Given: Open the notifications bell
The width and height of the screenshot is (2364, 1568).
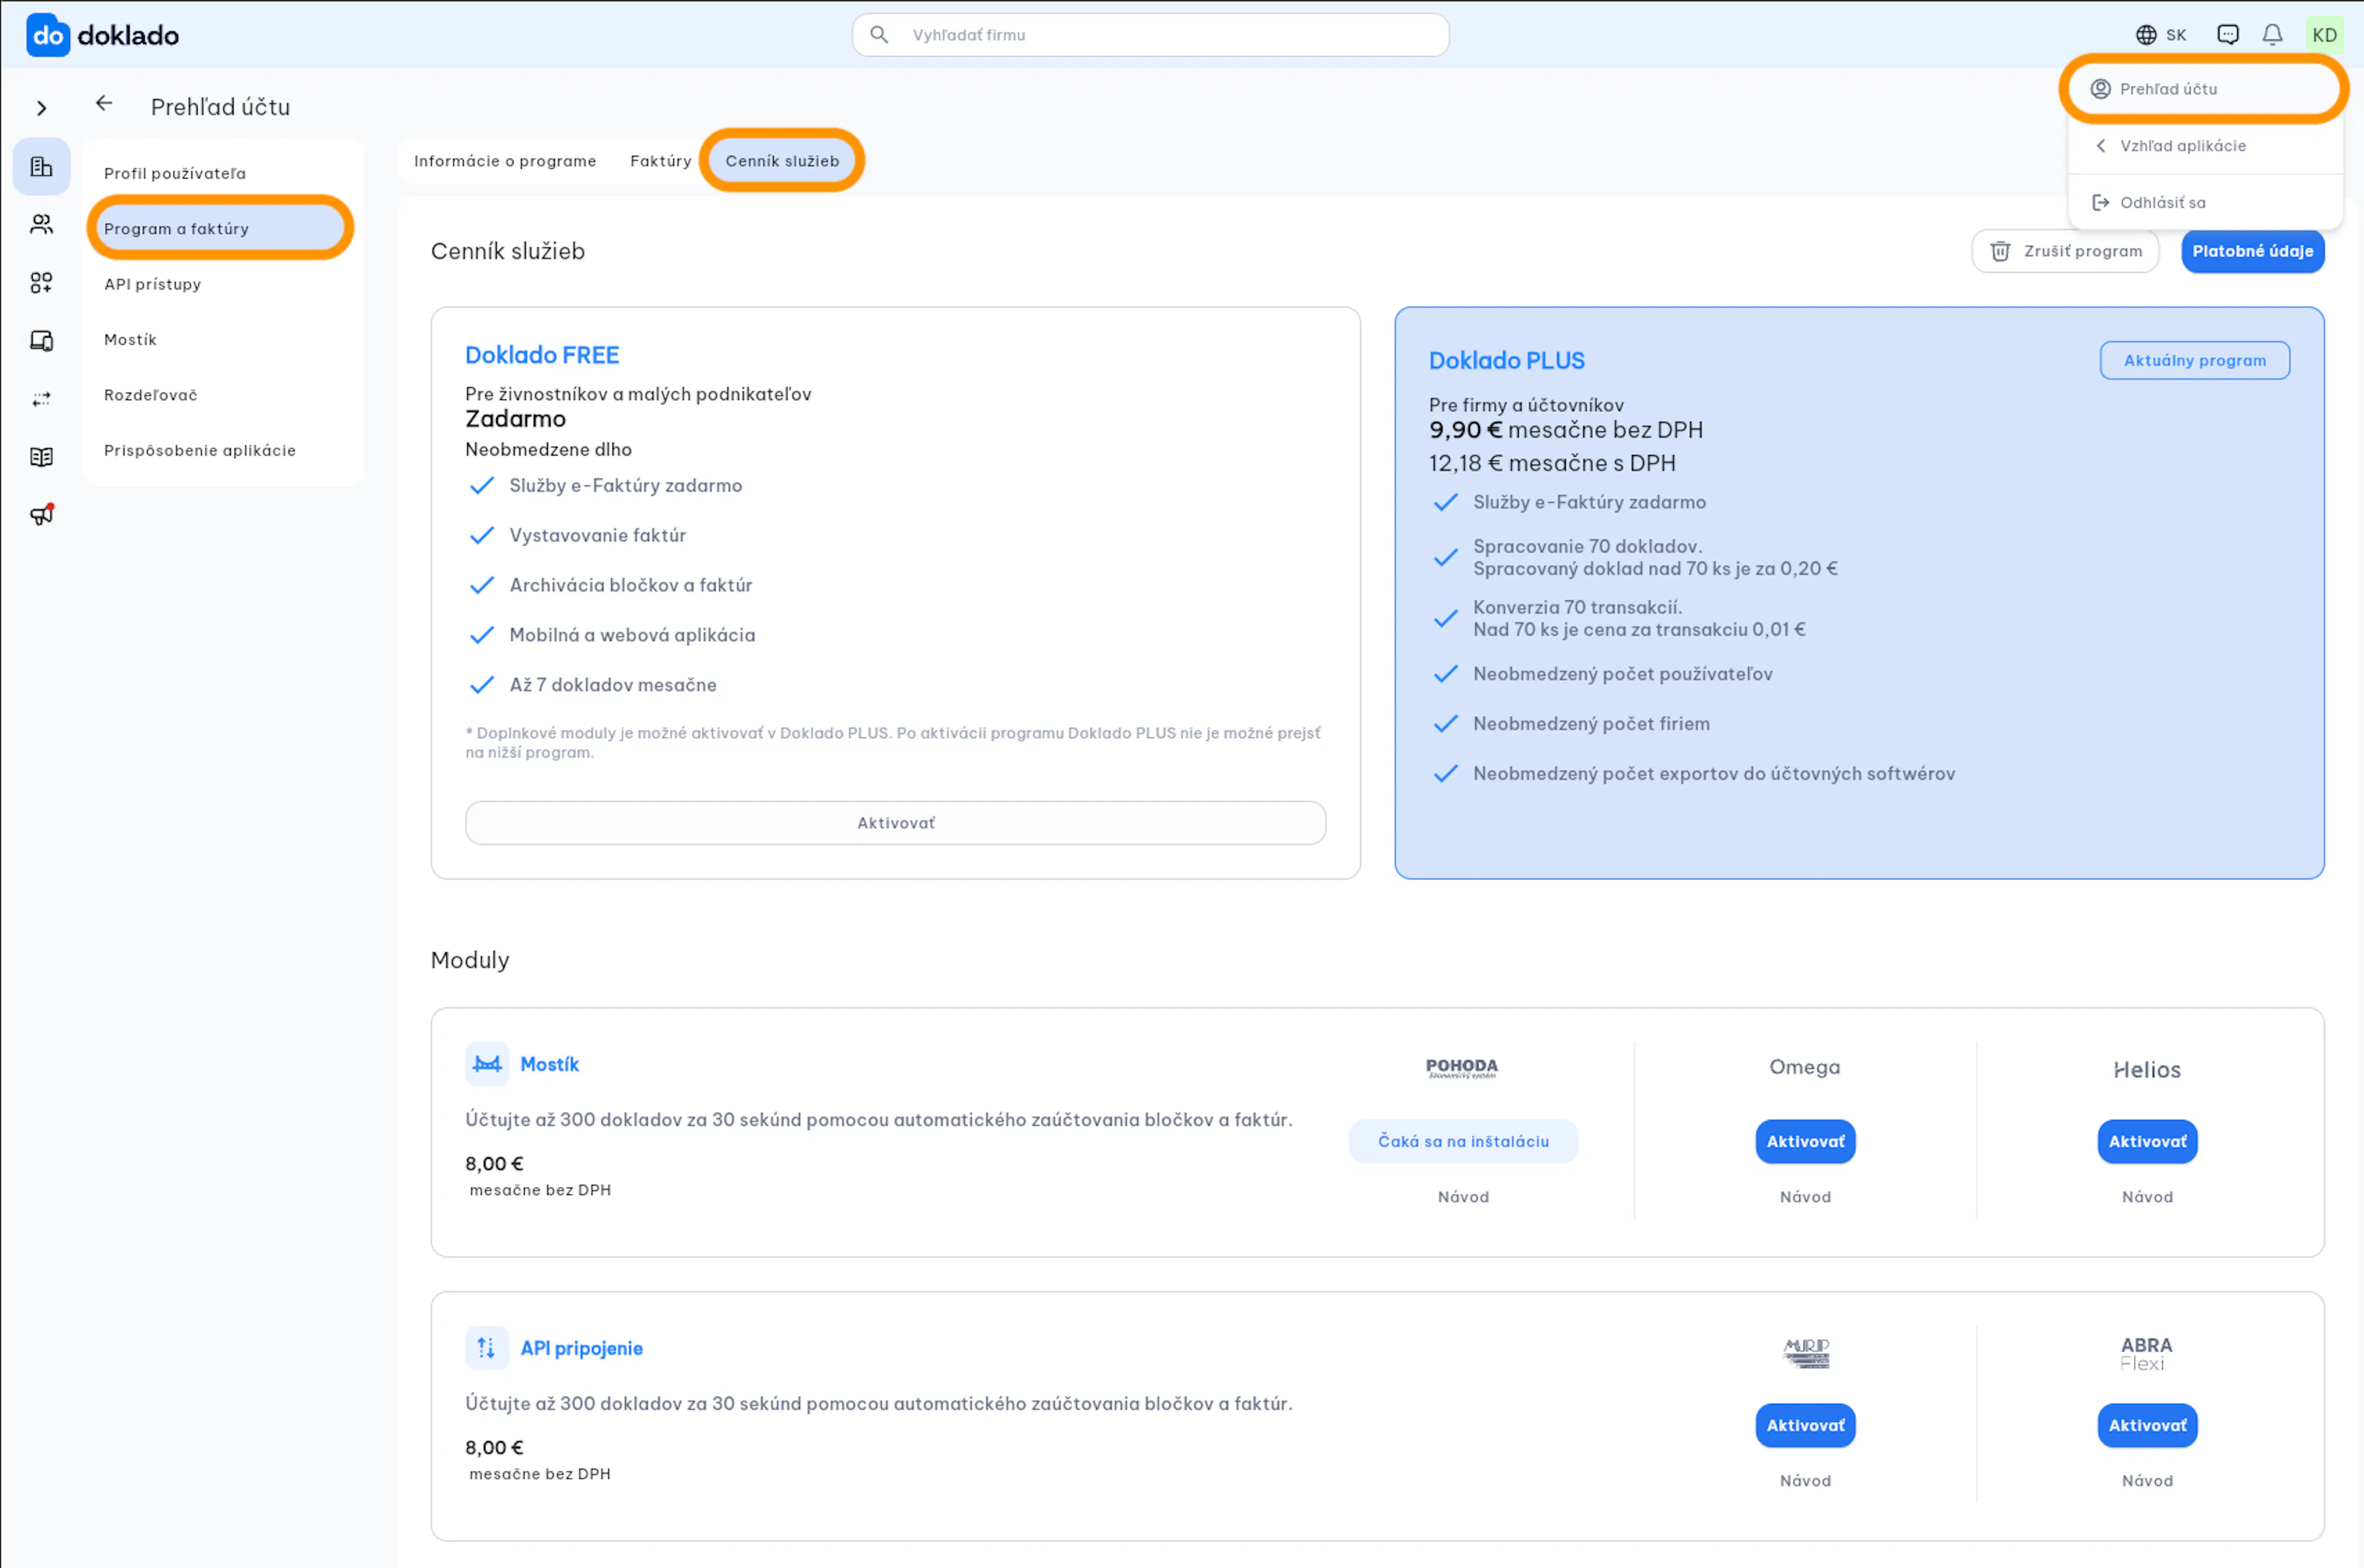Looking at the screenshot, I should tap(2273, 35).
